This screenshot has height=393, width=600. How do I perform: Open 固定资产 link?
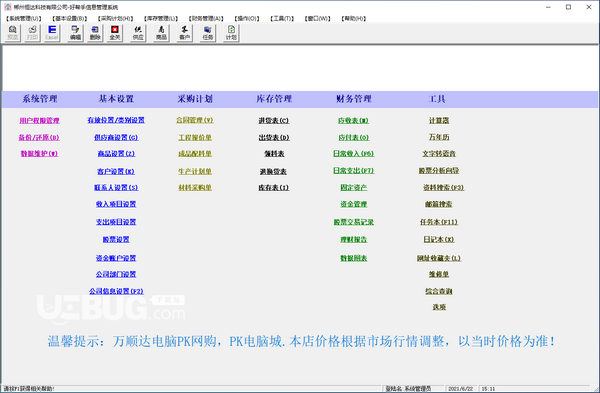353,188
